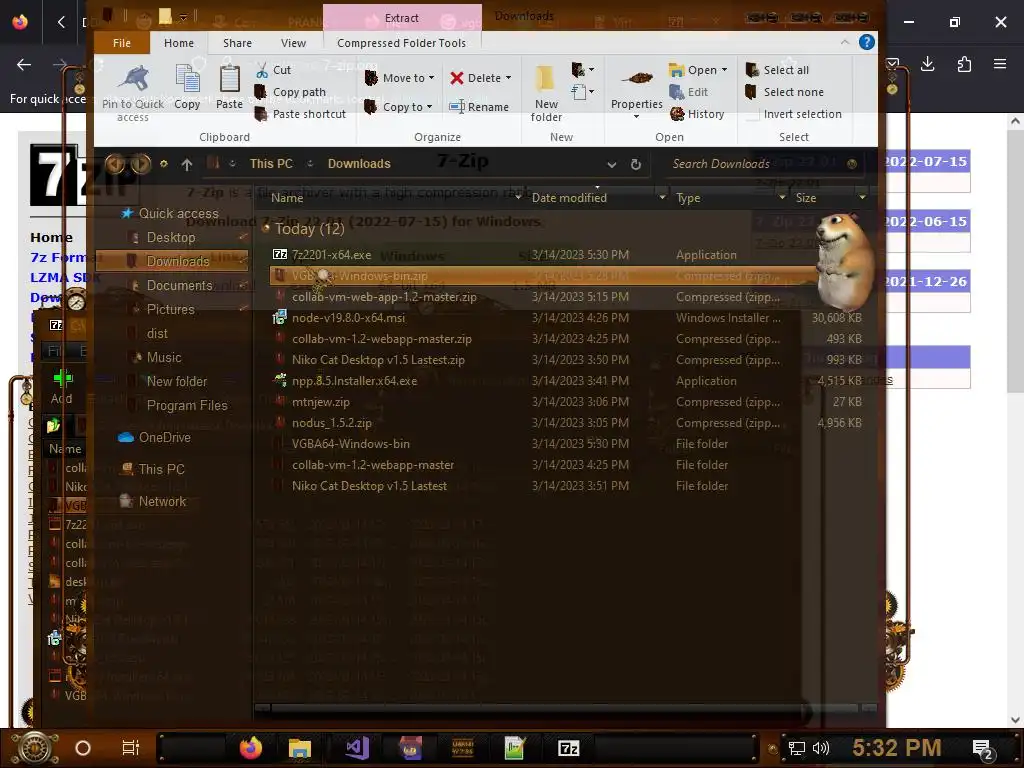This screenshot has height=768, width=1024.
Task: Open Network in navigation pane
Action: tap(162, 501)
